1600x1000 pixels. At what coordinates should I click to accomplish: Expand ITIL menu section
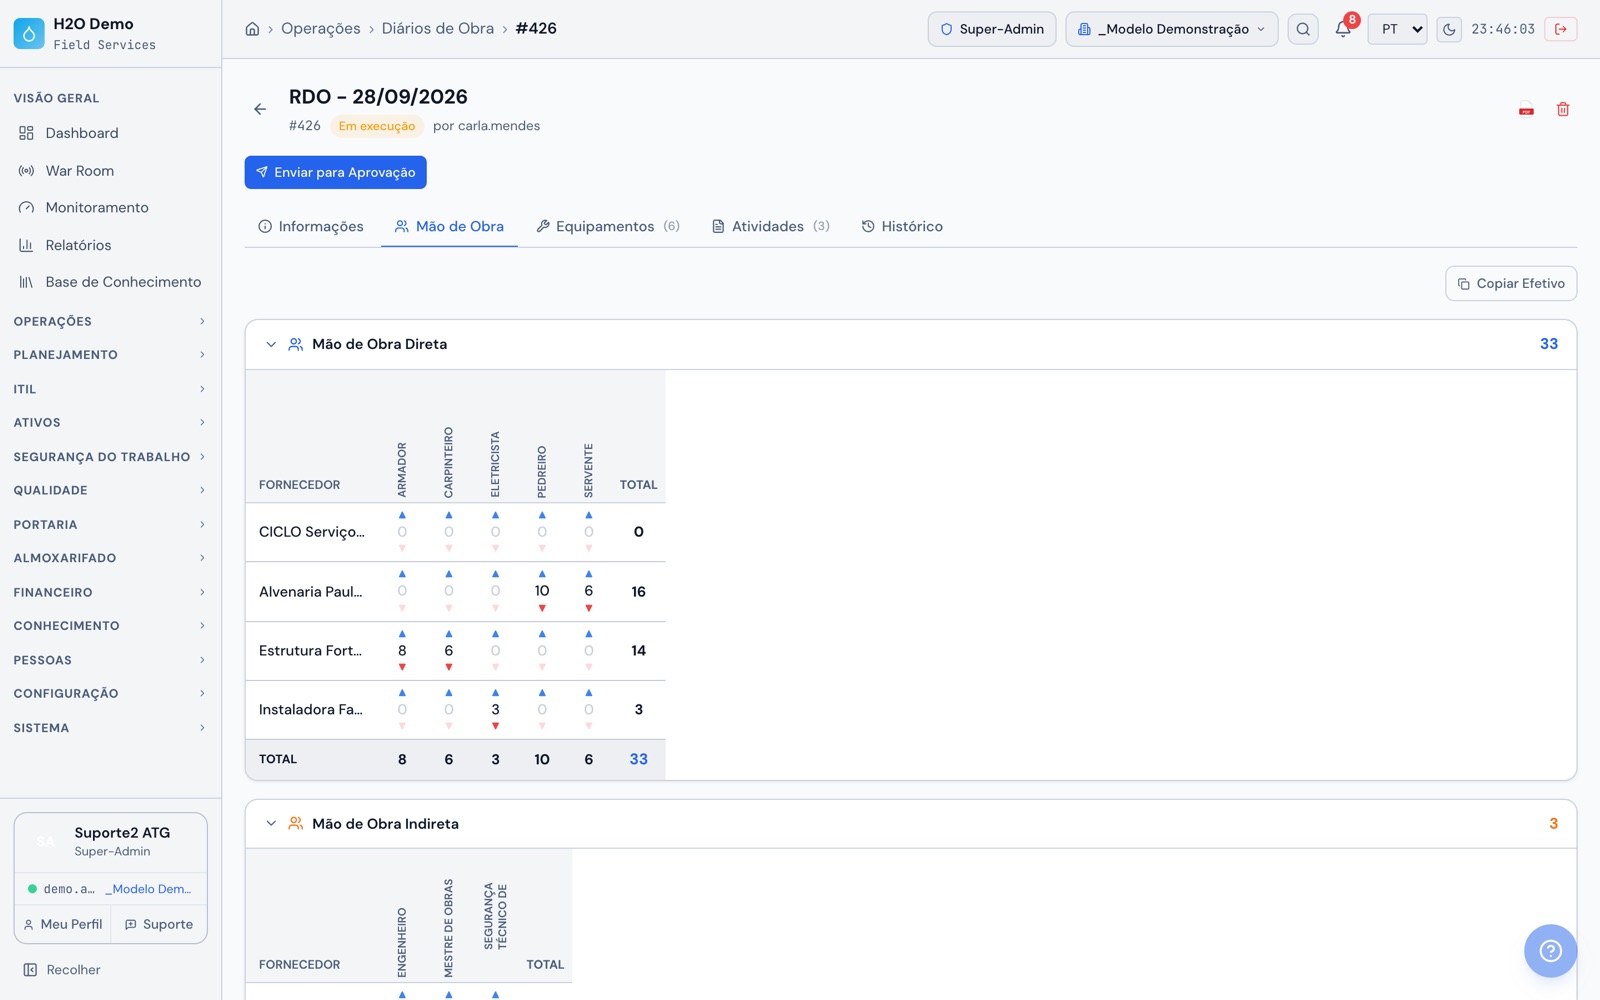tap(110, 389)
